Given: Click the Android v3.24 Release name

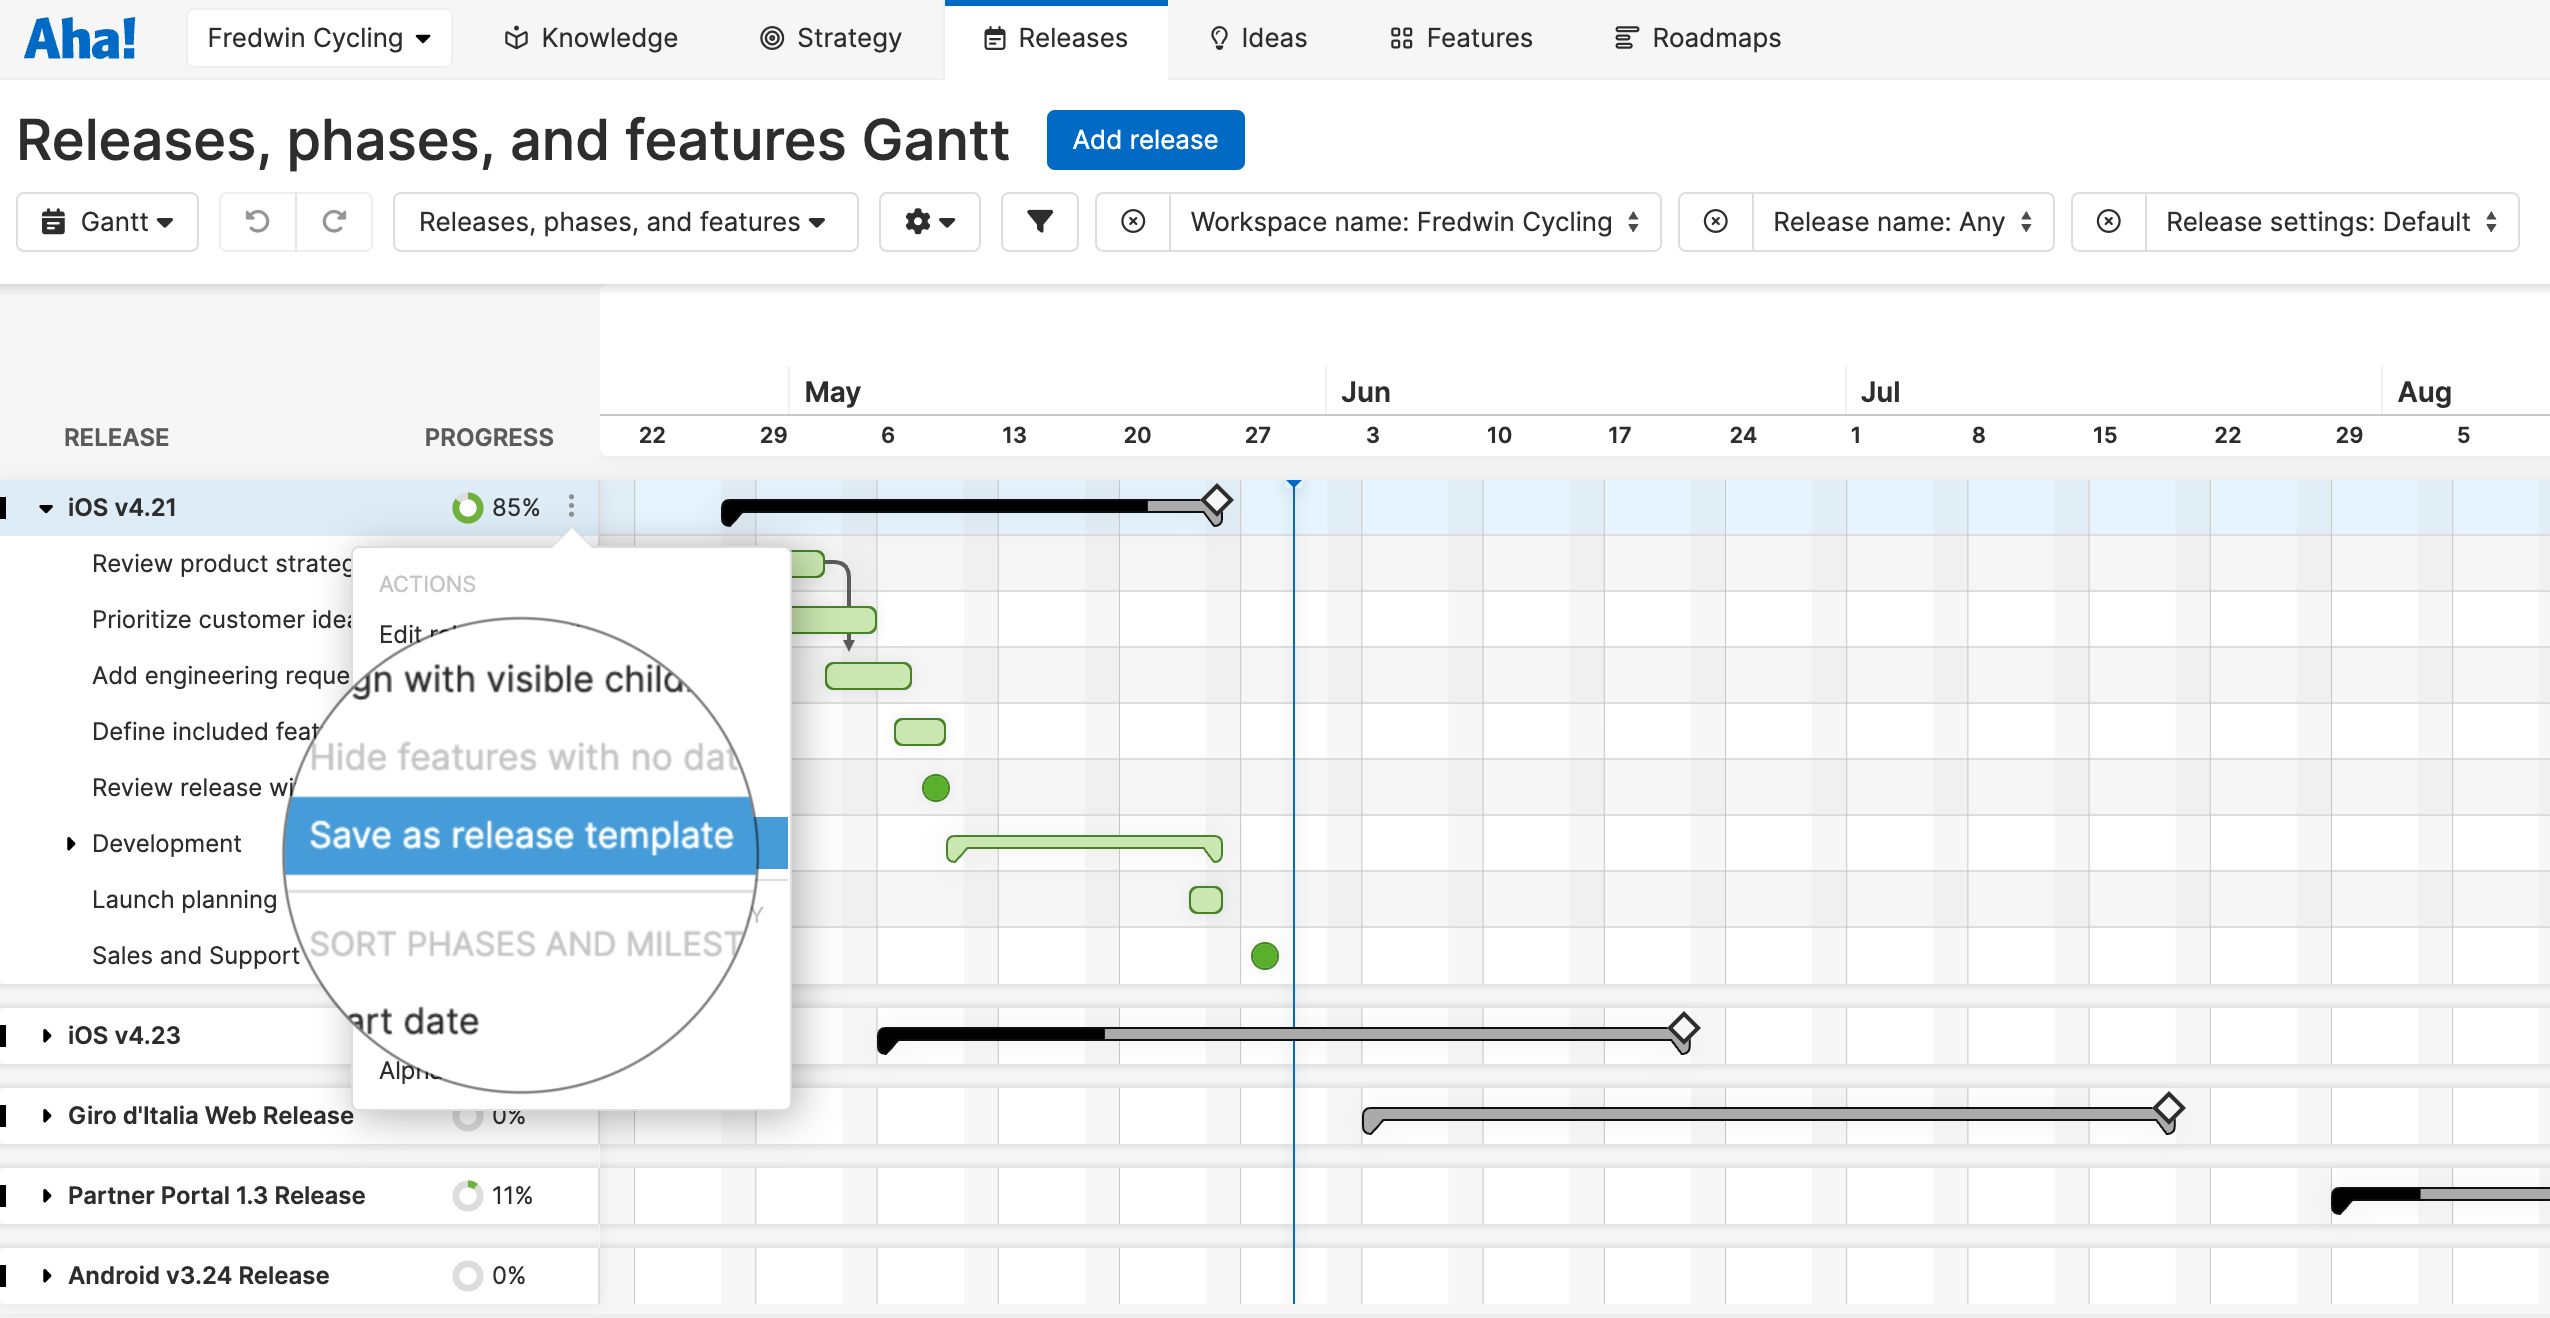Looking at the screenshot, I should tap(198, 1276).
